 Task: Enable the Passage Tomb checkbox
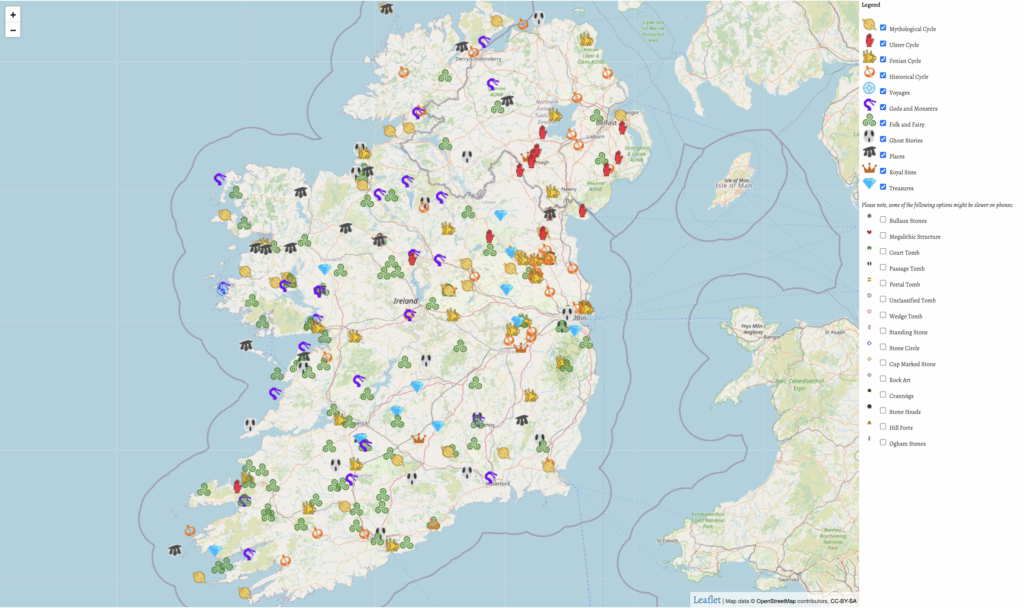coord(883,267)
